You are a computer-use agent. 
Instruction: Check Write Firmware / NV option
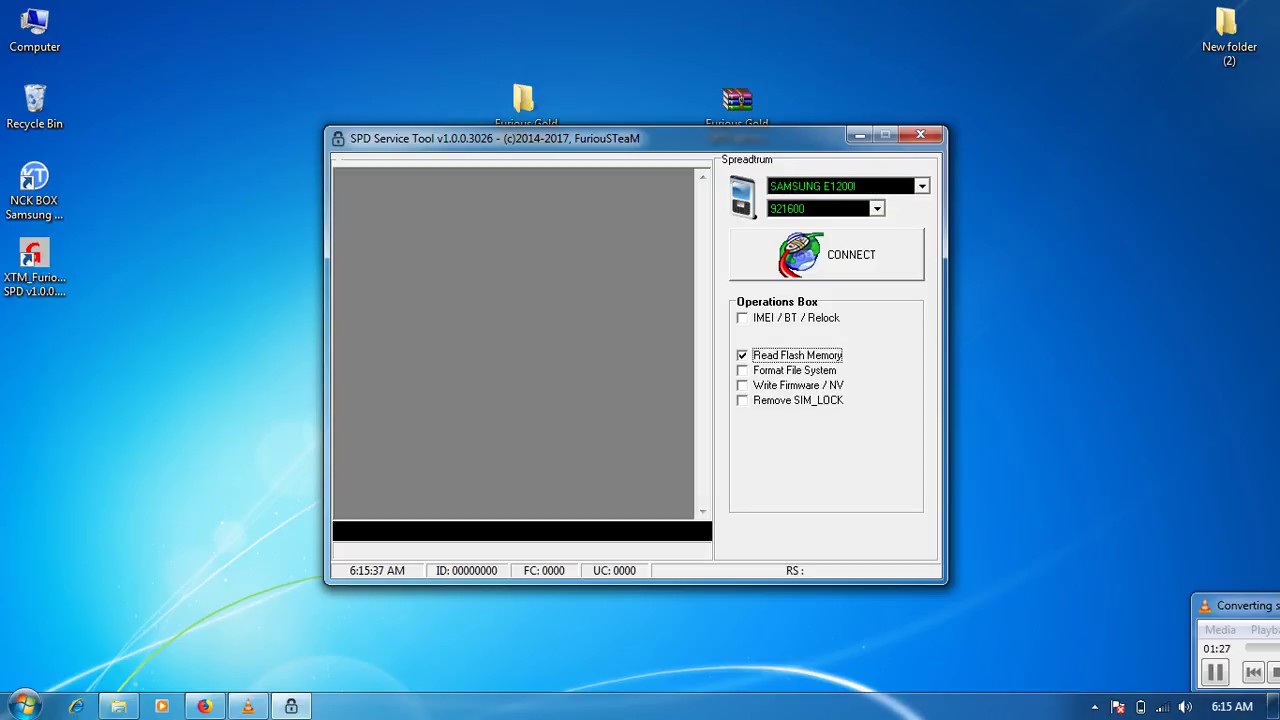[x=742, y=385]
